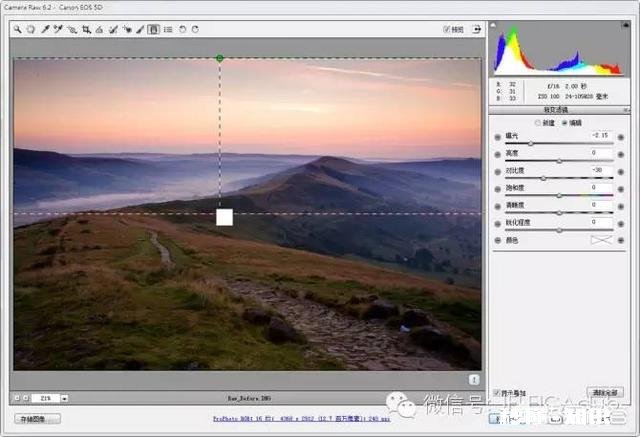Screen dimensions: 640x437
Task: Rotate image counterclockwise
Action: [x=181, y=30]
